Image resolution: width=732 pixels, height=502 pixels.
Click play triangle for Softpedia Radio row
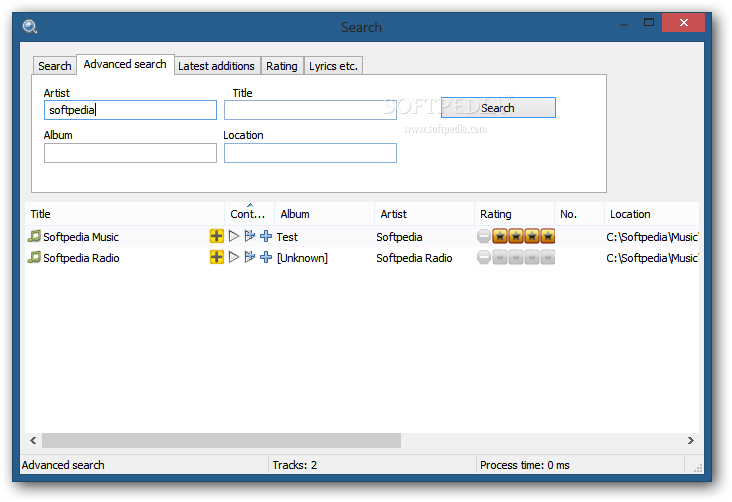234,257
